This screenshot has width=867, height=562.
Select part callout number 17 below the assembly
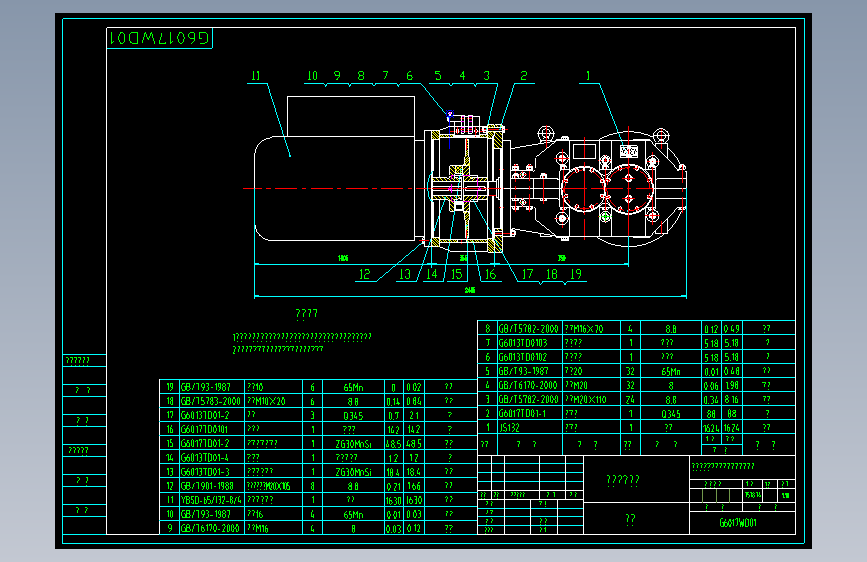click(527, 274)
